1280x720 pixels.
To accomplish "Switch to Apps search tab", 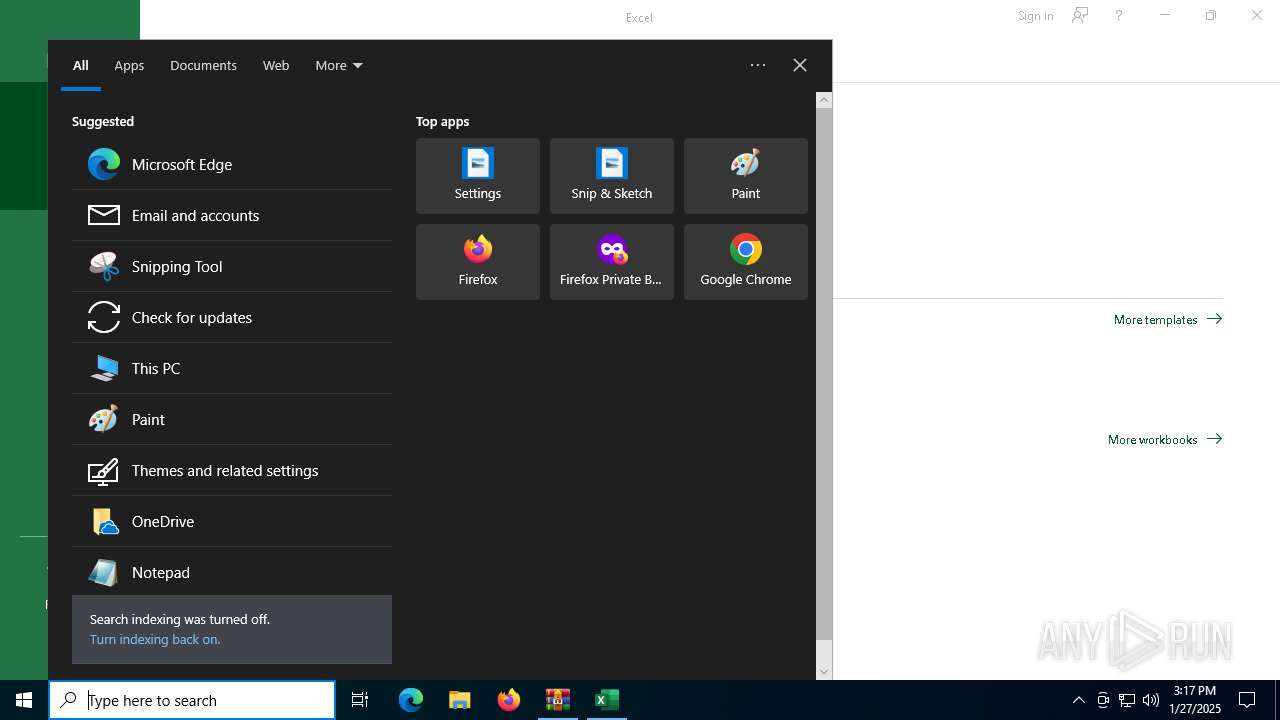I will point(129,65).
